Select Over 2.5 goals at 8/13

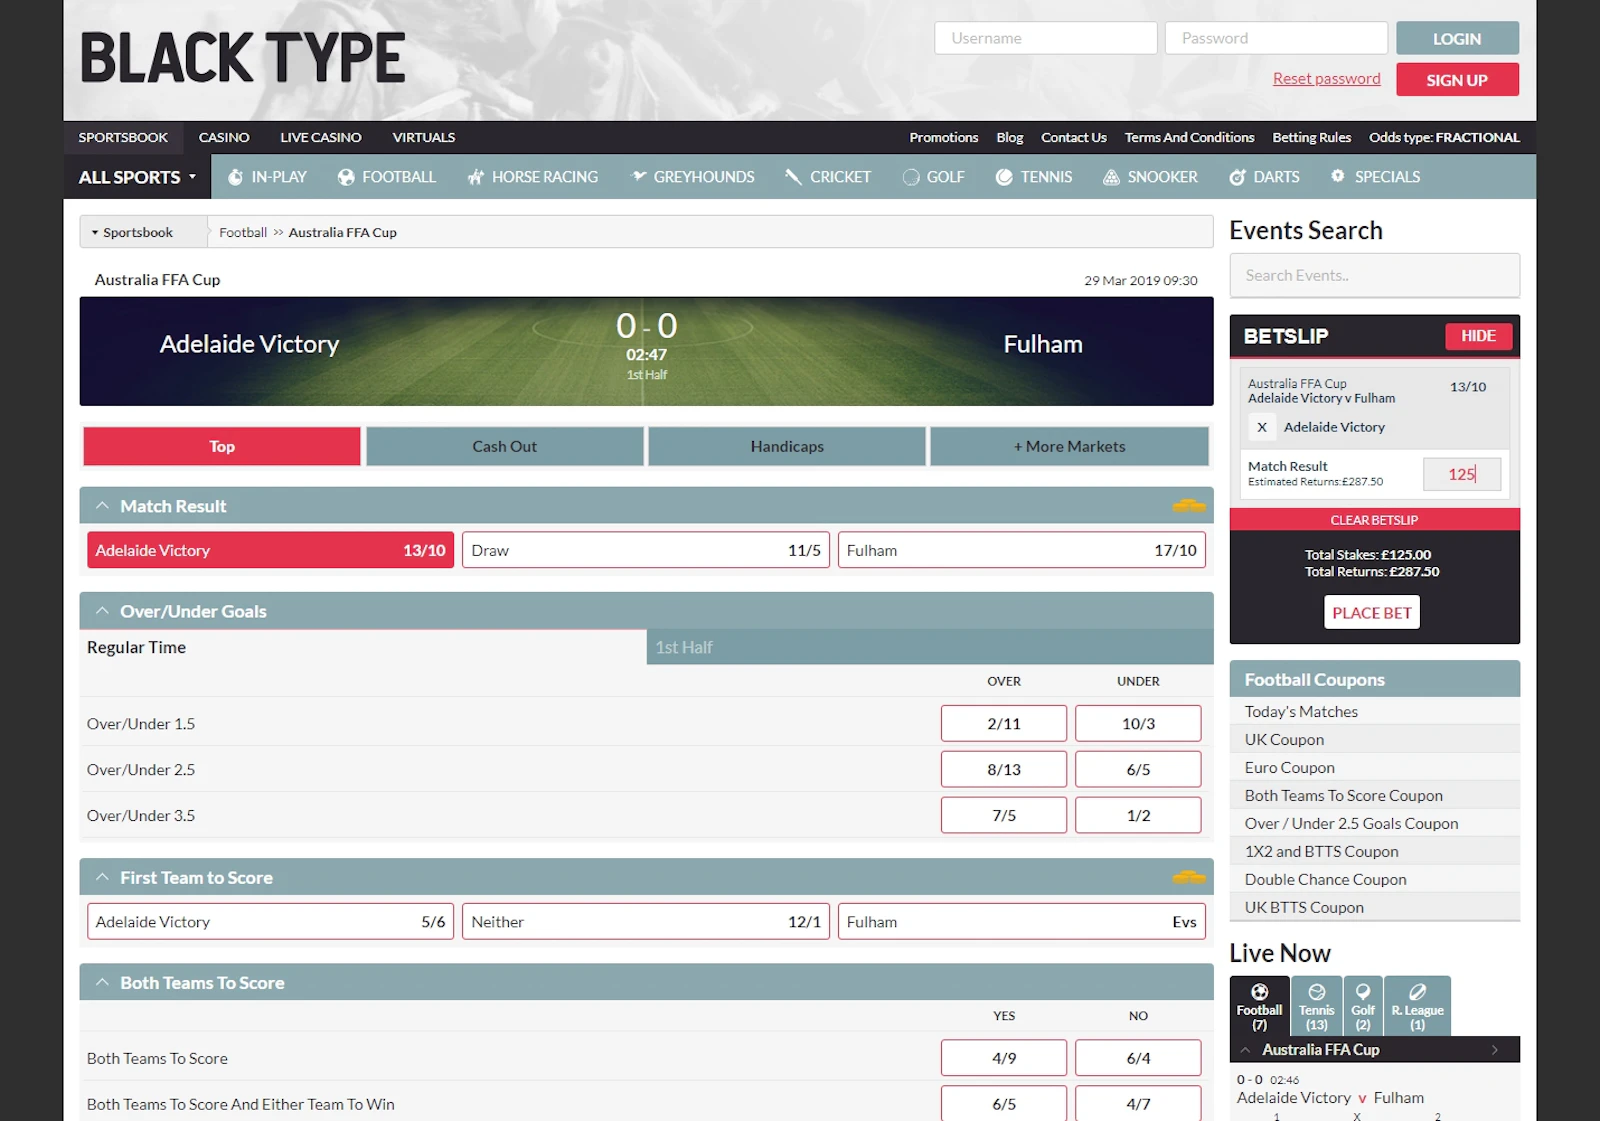pyautogui.click(x=1003, y=770)
